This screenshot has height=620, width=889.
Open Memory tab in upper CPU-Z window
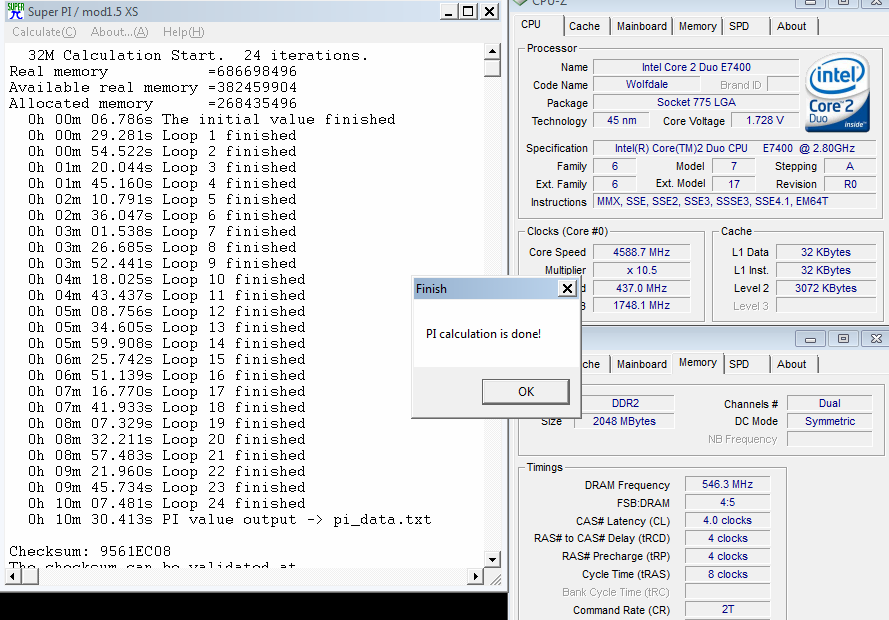[697, 26]
